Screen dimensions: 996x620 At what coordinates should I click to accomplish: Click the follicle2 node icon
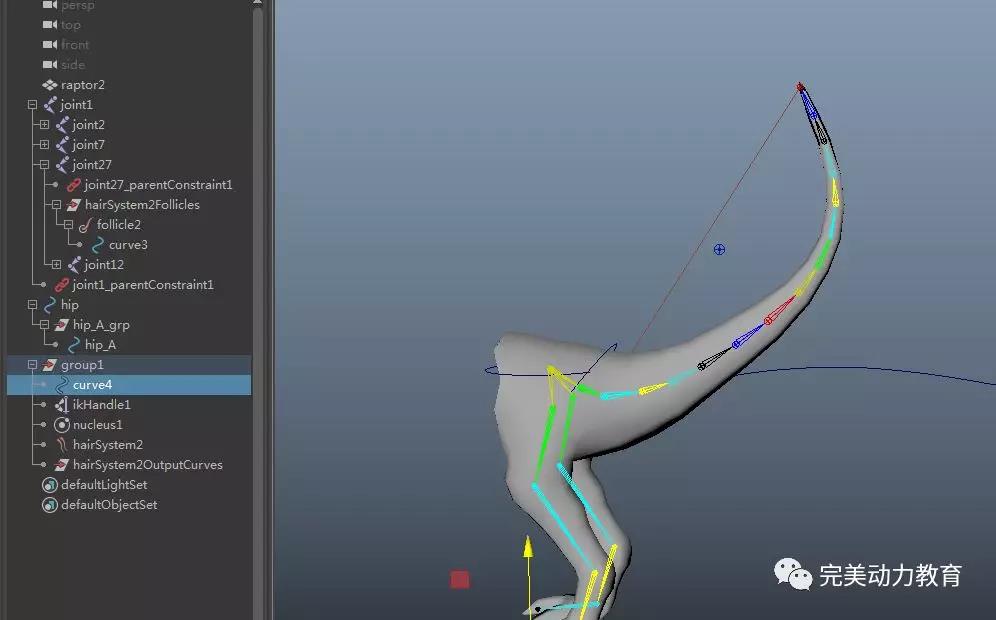click(85, 225)
